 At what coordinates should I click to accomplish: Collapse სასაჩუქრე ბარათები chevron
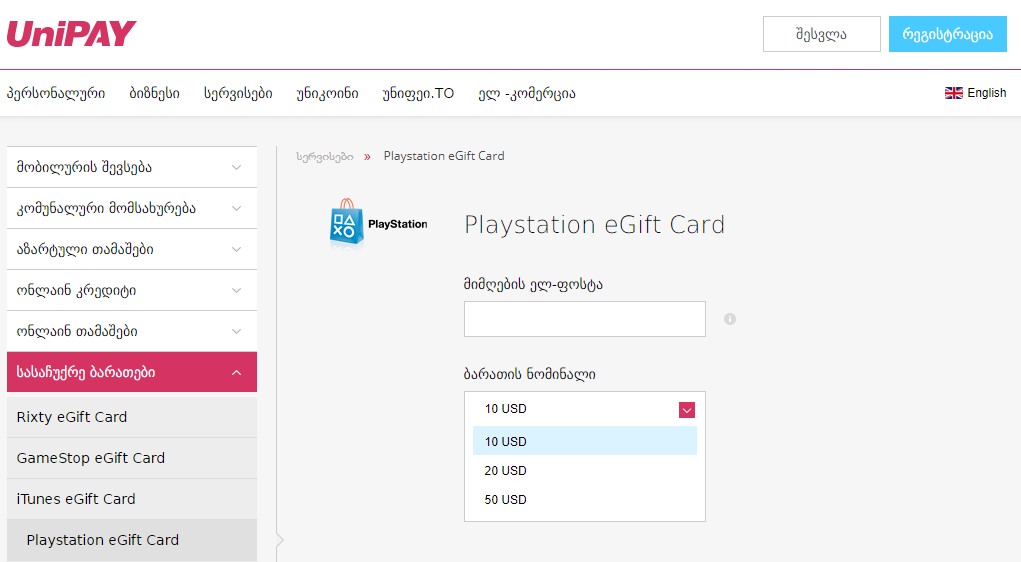pyautogui.click(x=236, y=372)
